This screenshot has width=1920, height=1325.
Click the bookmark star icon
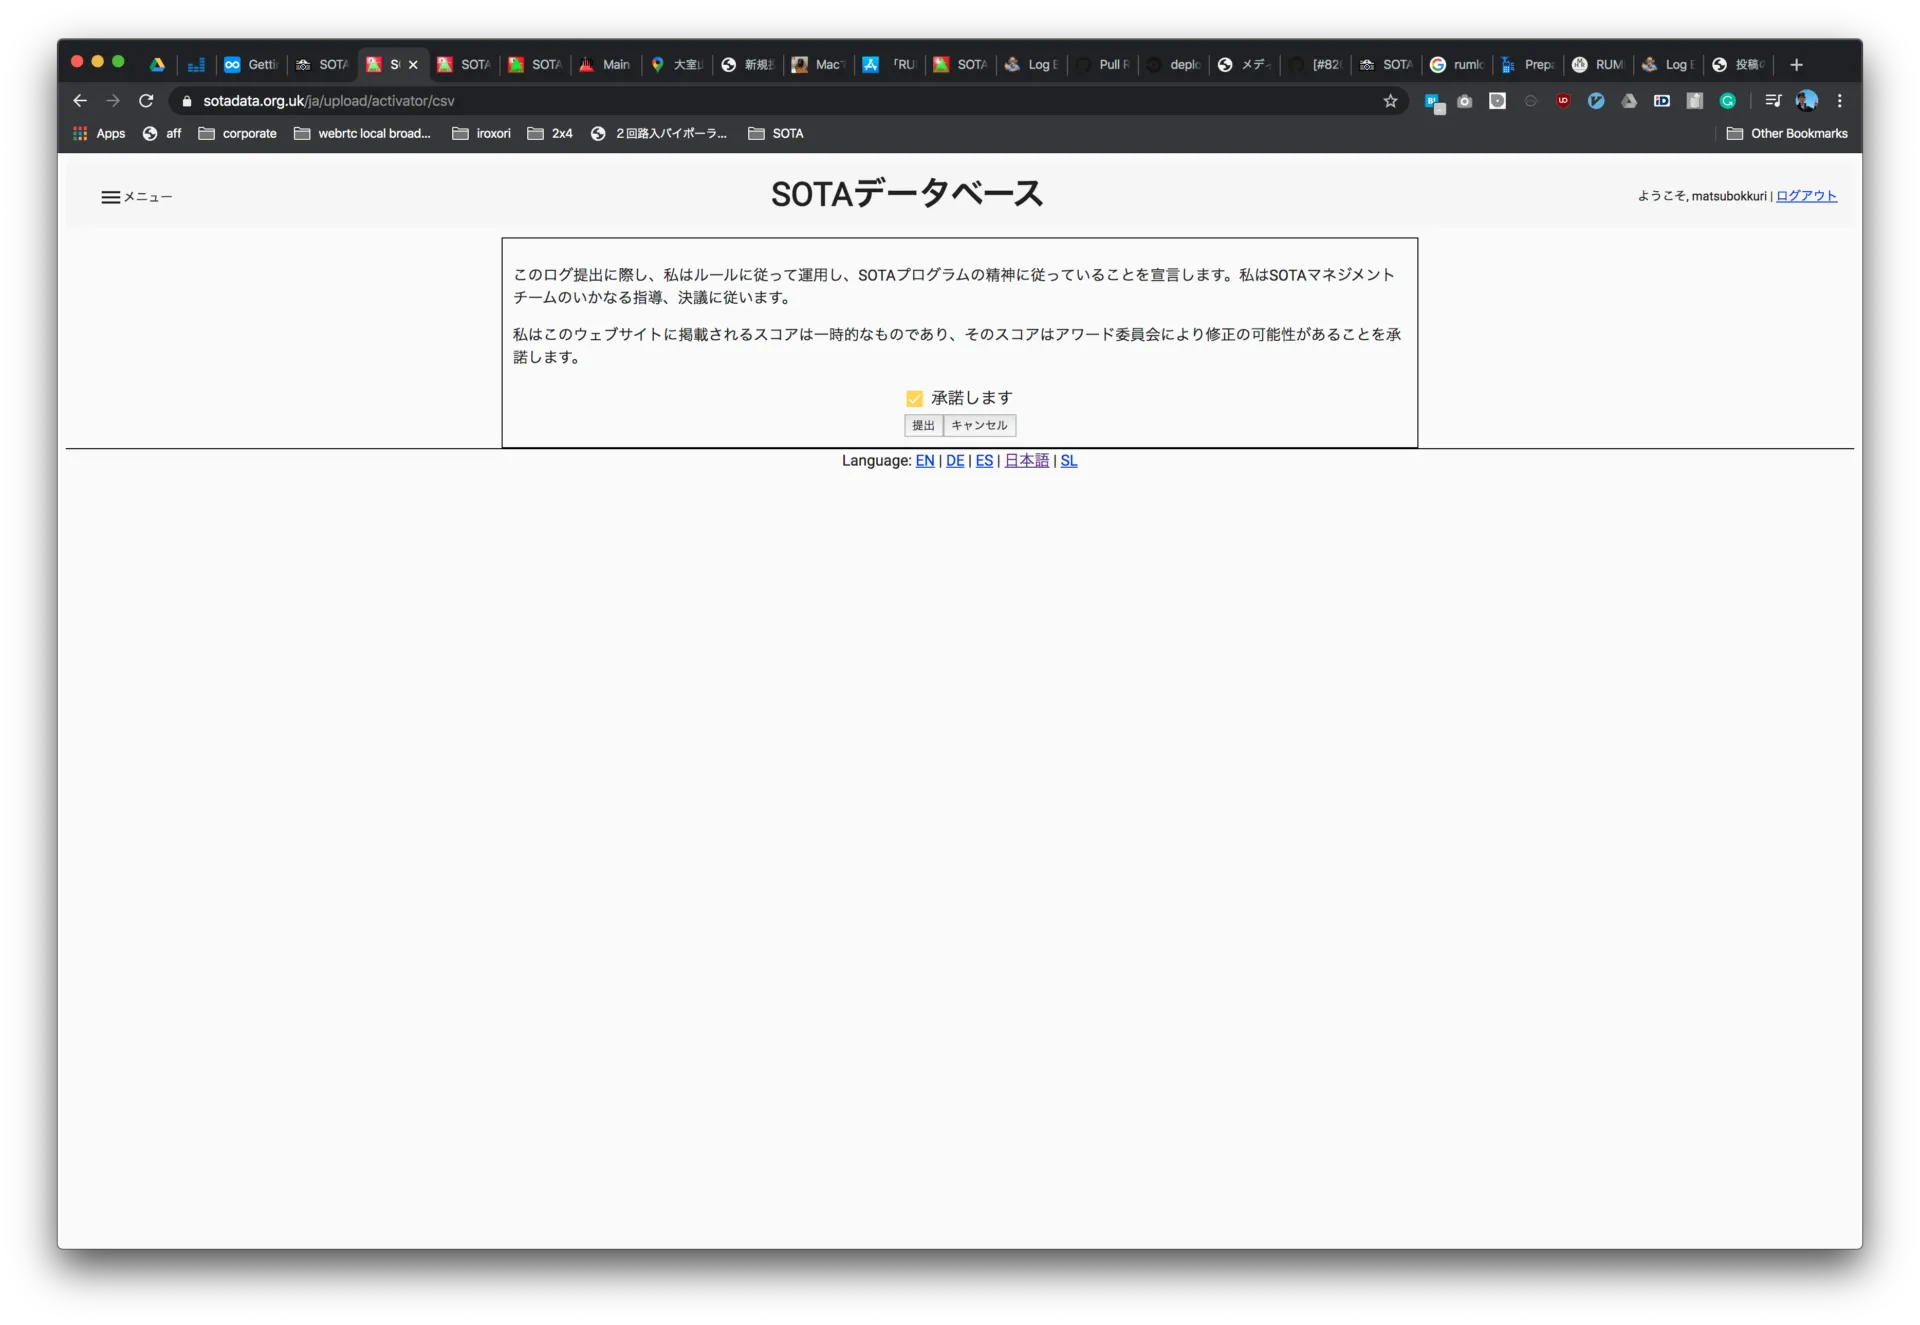click(1390, 101)
